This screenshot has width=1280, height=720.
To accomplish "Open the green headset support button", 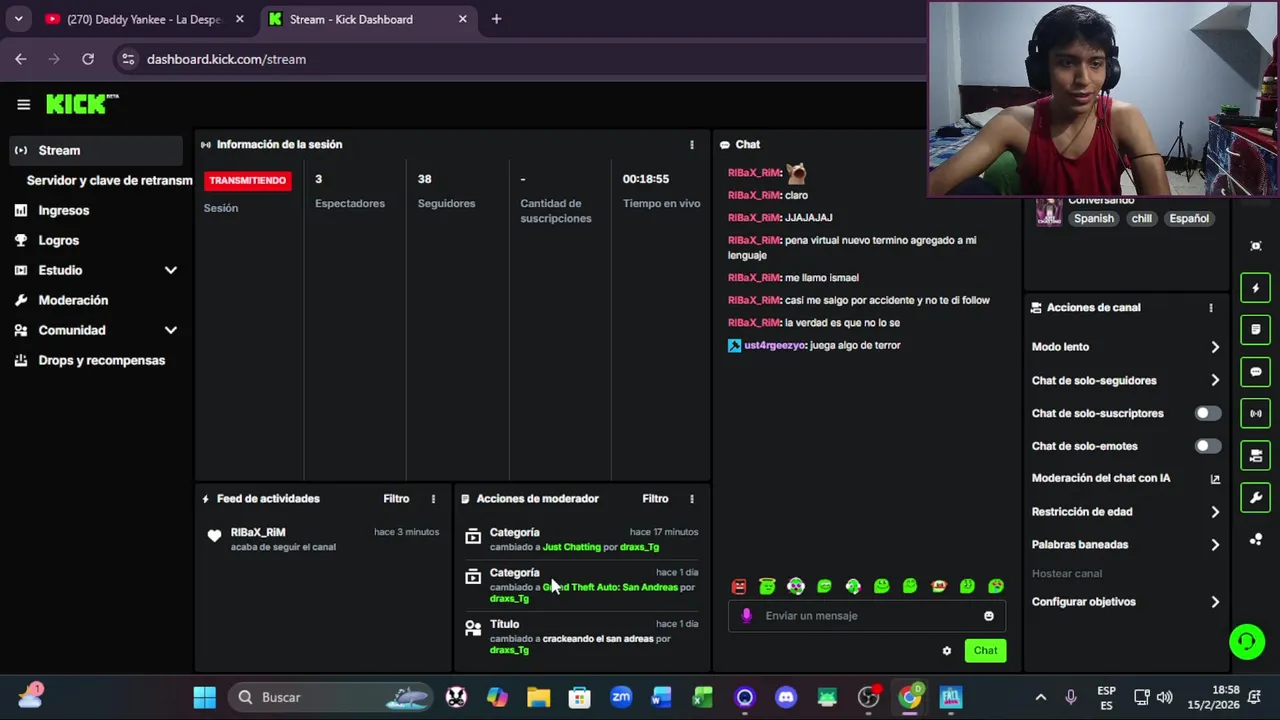I will tap(1247, 641).
